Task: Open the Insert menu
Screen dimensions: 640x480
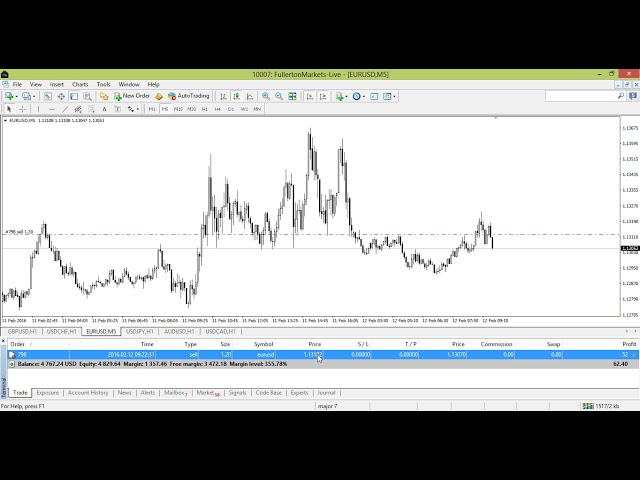Action: tap(57, 84)
